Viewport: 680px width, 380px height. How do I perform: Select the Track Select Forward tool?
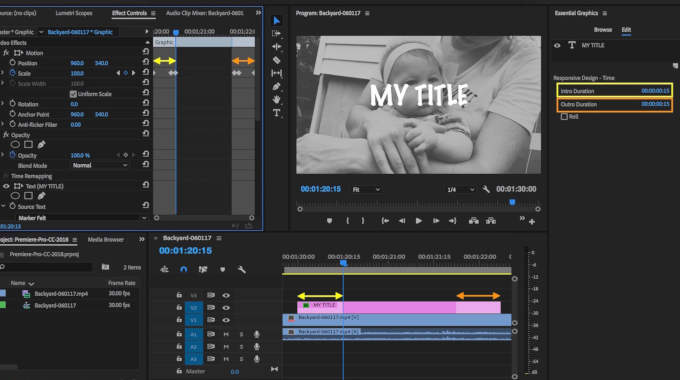[277, 33]
